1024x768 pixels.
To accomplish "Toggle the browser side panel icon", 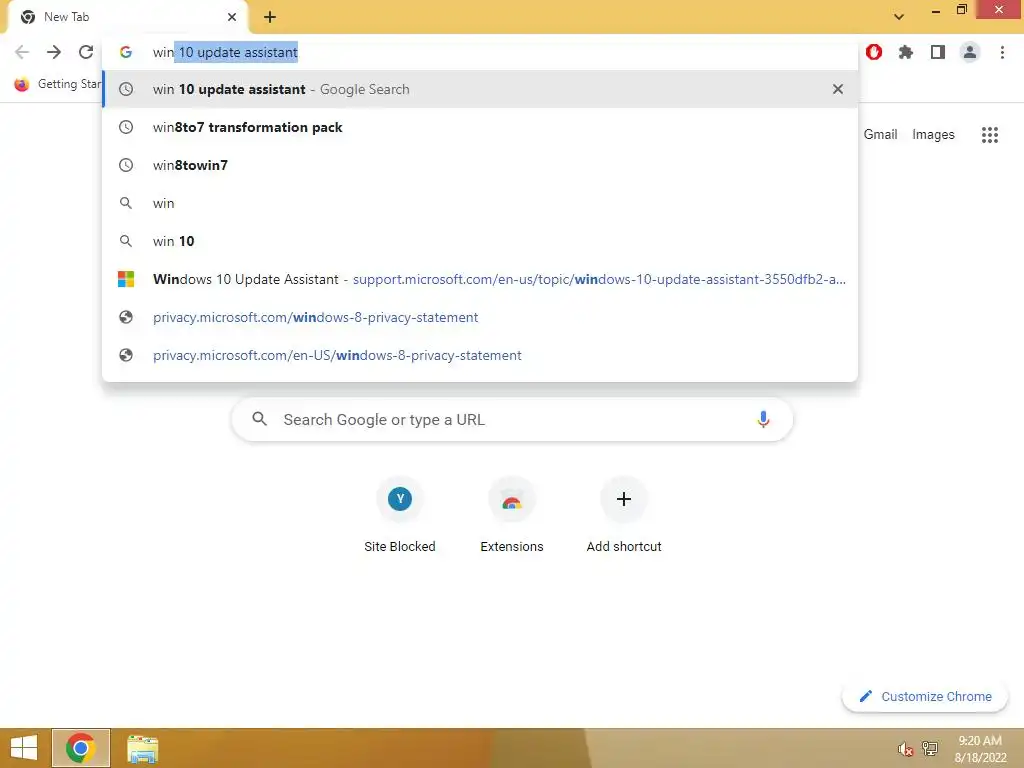I will point(938,52).
